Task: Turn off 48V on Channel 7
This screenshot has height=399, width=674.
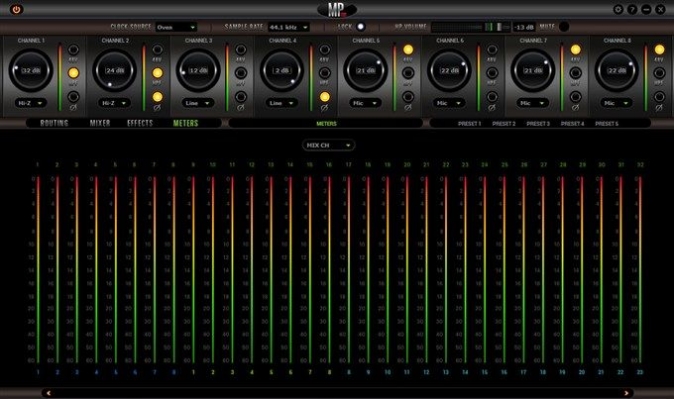Action: coord(576,49)
